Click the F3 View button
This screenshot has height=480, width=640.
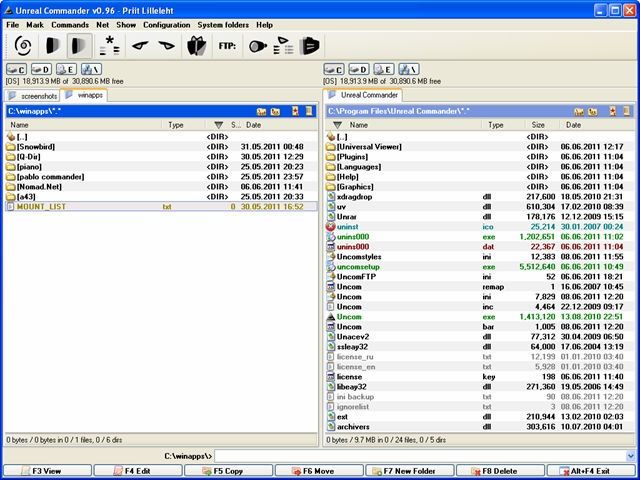pyautogui.click(x=47, y=471)
